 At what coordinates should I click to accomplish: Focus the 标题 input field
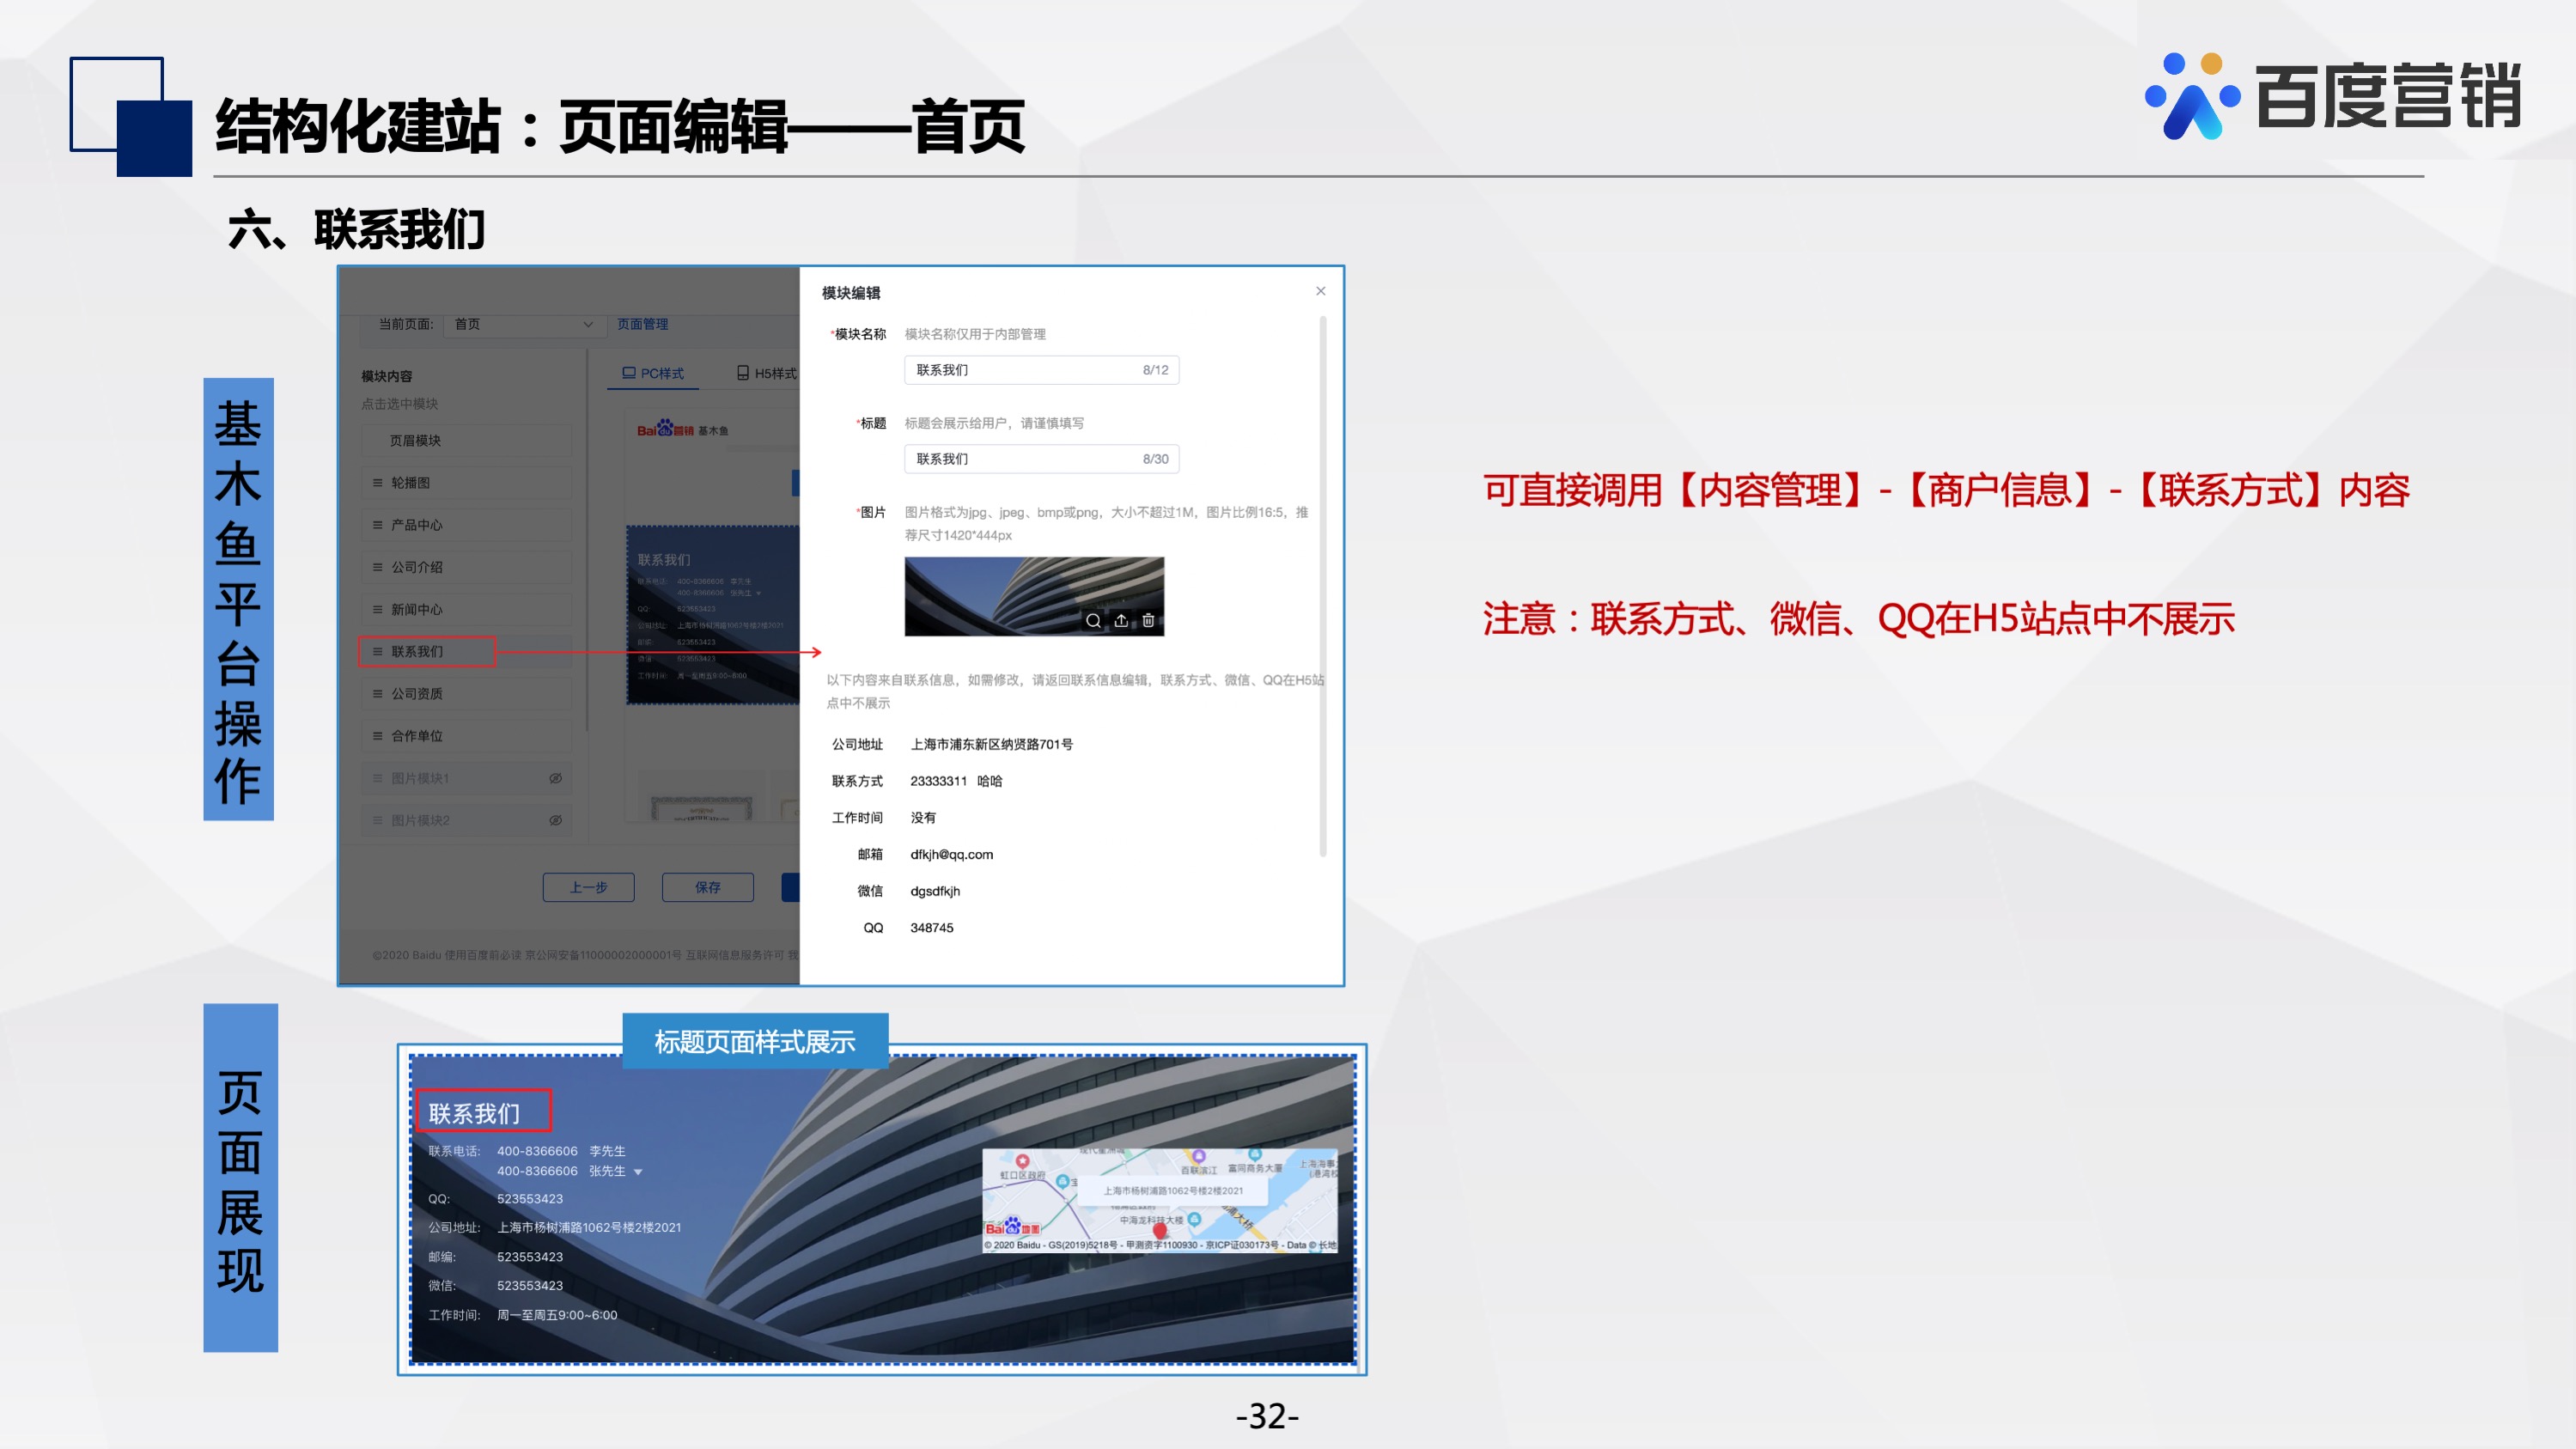(1041, 459)
